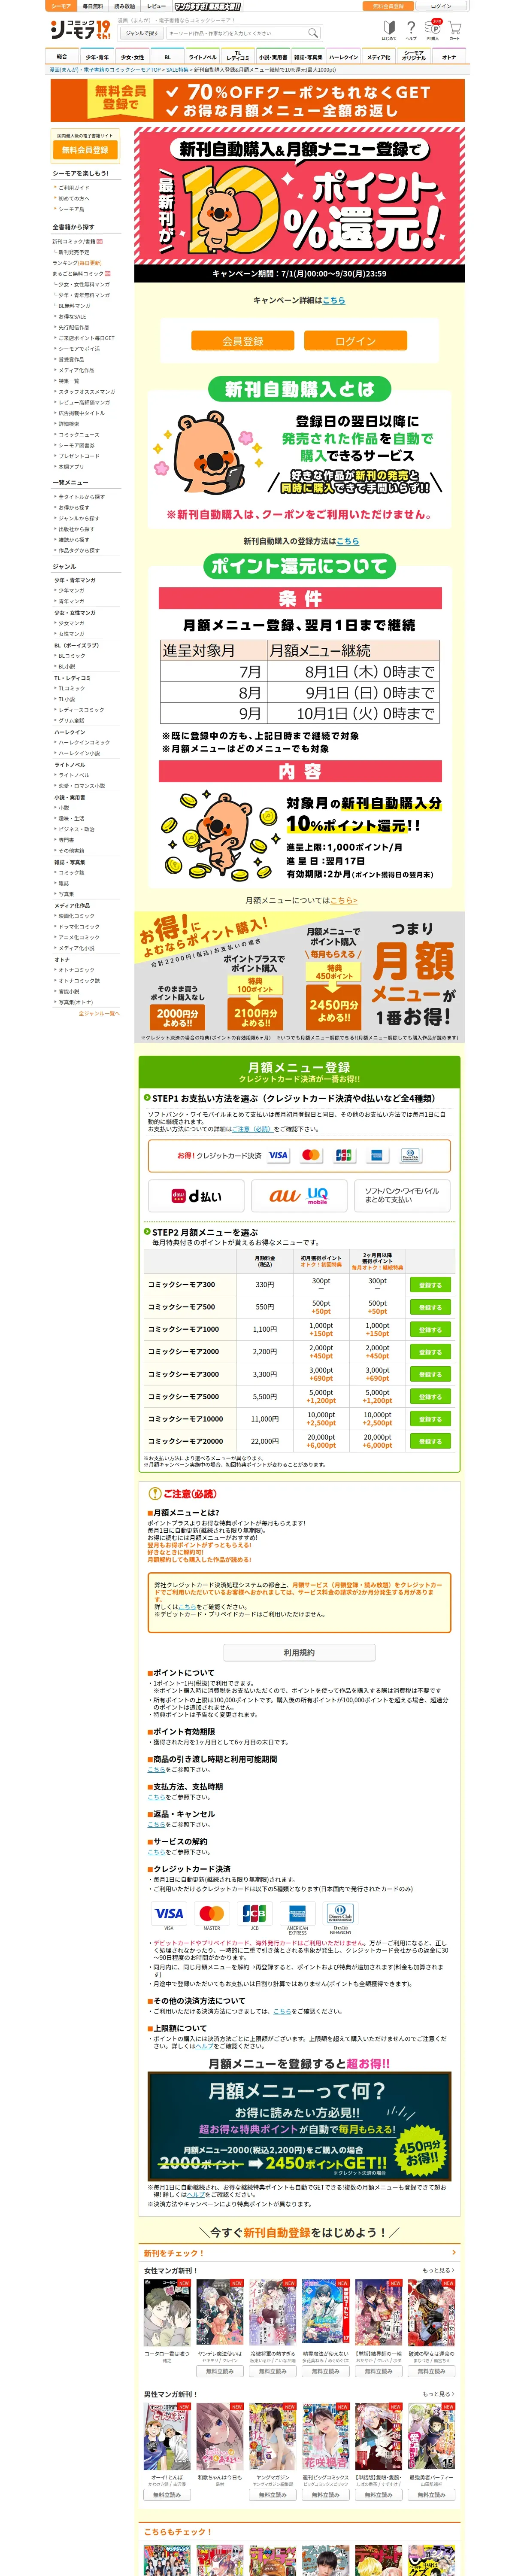Open the ライトノベル navigation tab
This screenshot has width=515, height=2576.
pyautogui.click(x=202, y=57)
